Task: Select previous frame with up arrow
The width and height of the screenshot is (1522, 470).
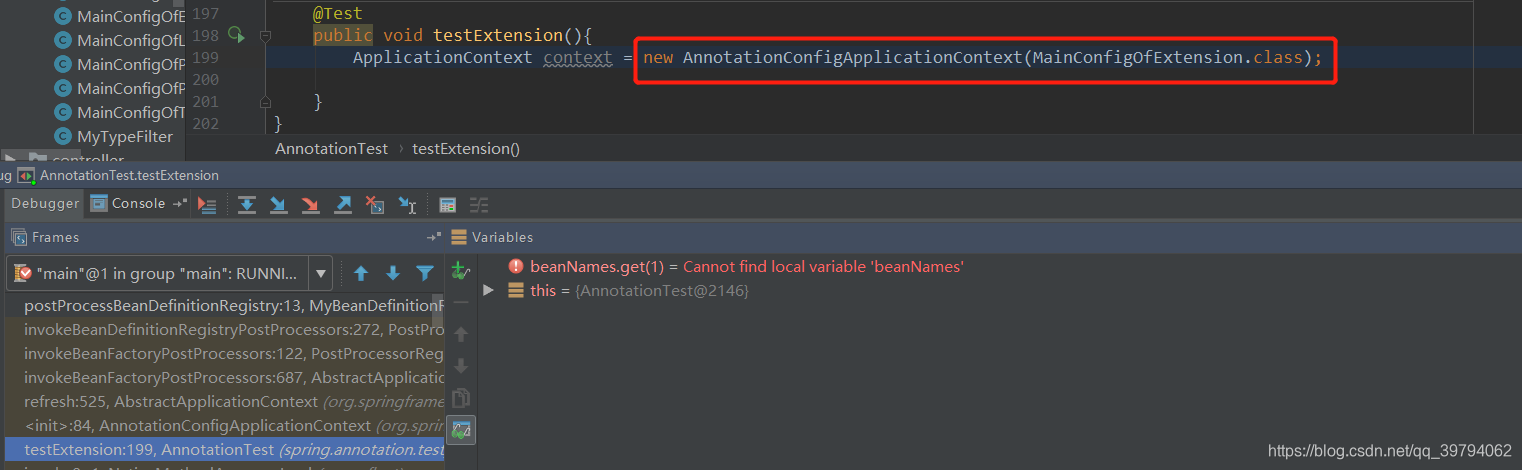Action: [361, 273]
